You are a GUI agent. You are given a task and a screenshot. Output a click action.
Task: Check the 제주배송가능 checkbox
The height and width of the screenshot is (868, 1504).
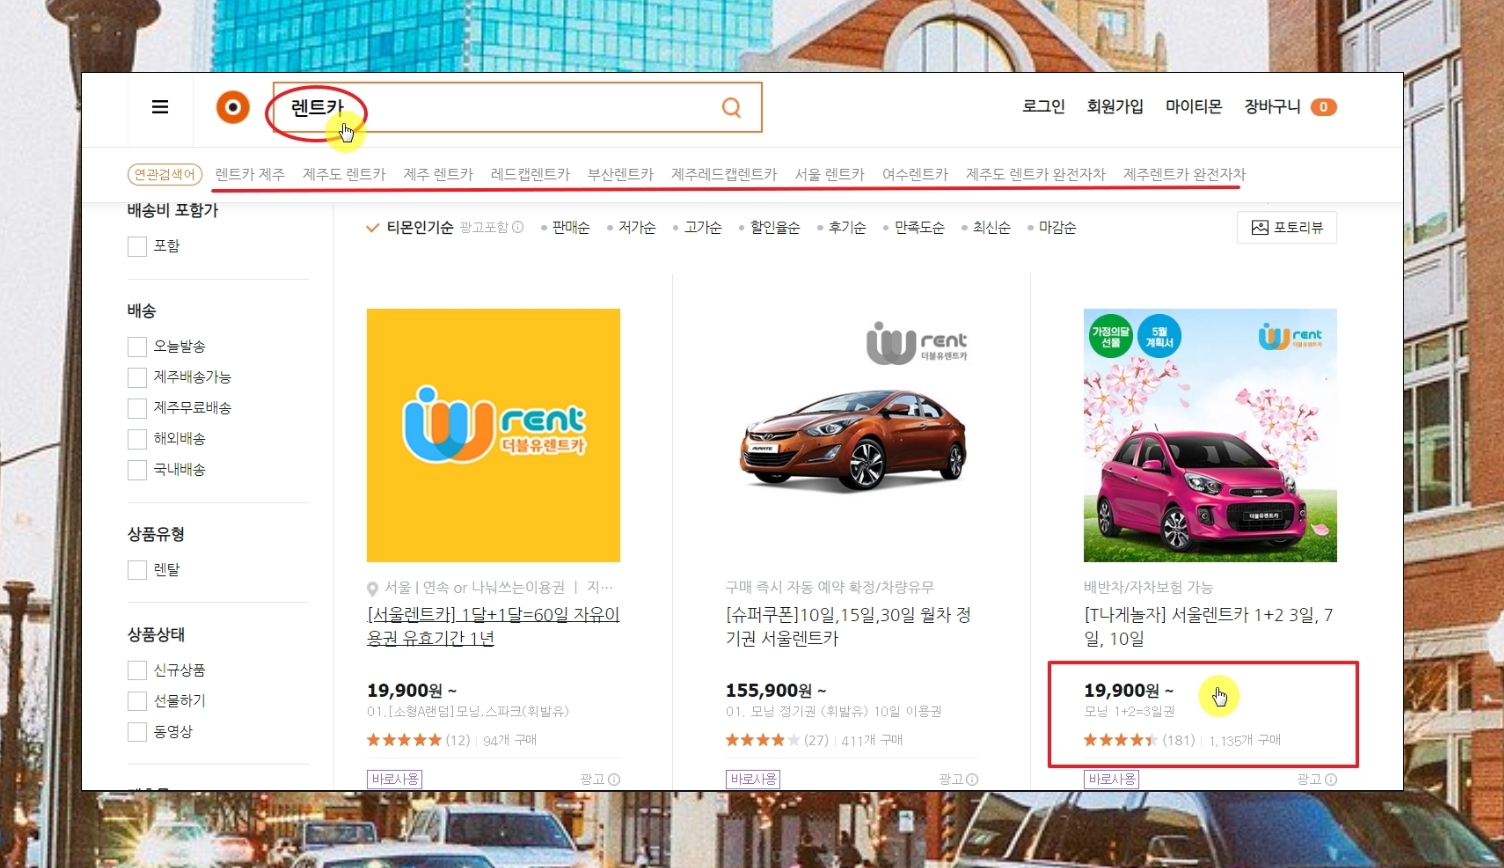point(137,378)
